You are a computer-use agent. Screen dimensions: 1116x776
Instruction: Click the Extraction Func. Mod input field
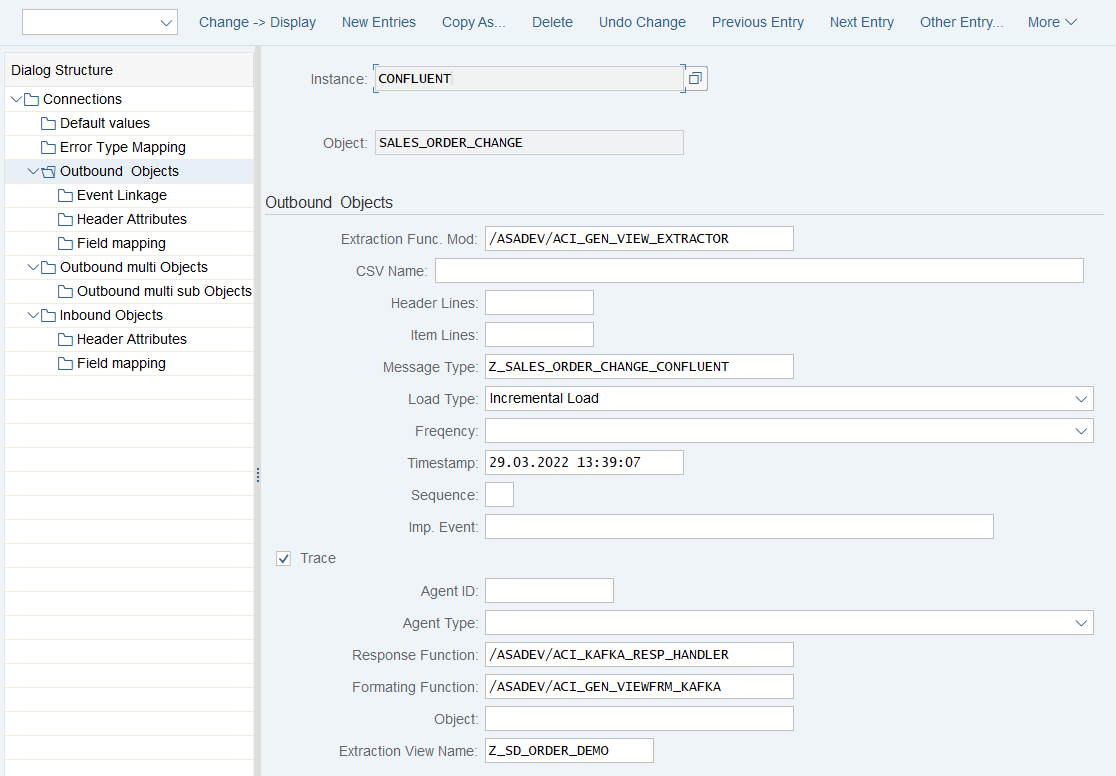coord(639,238)
